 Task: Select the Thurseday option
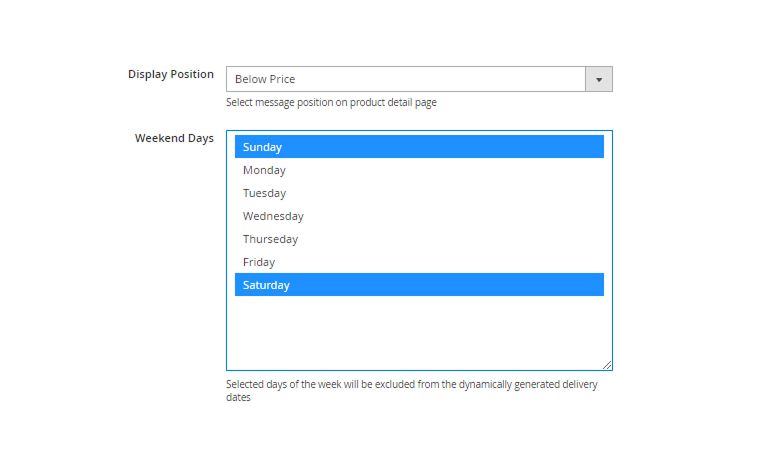pyautogui.click(x=419, y=239)
